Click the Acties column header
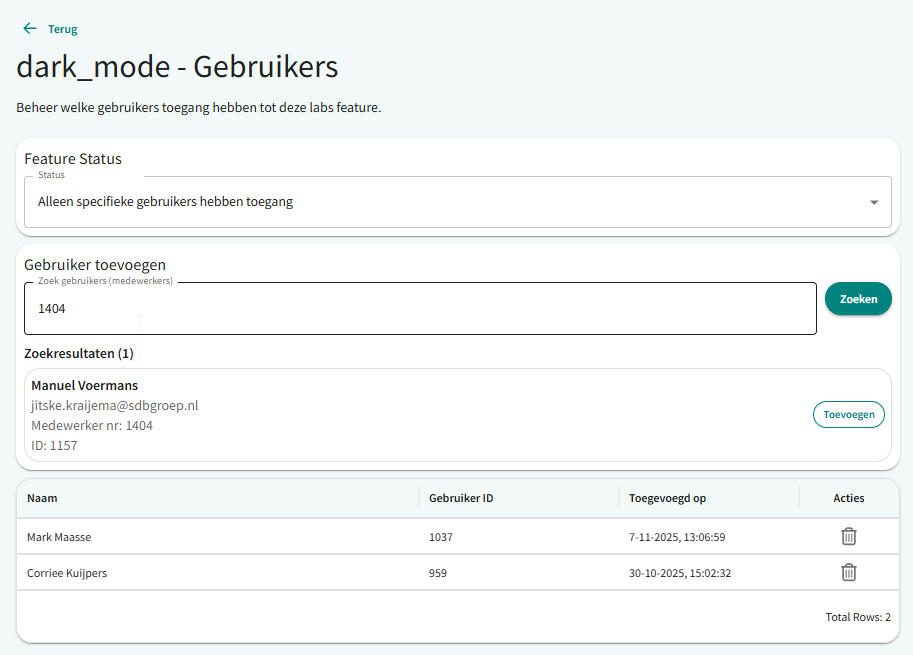The width and height of the screenshot is (913, 655). coord(848,498)
